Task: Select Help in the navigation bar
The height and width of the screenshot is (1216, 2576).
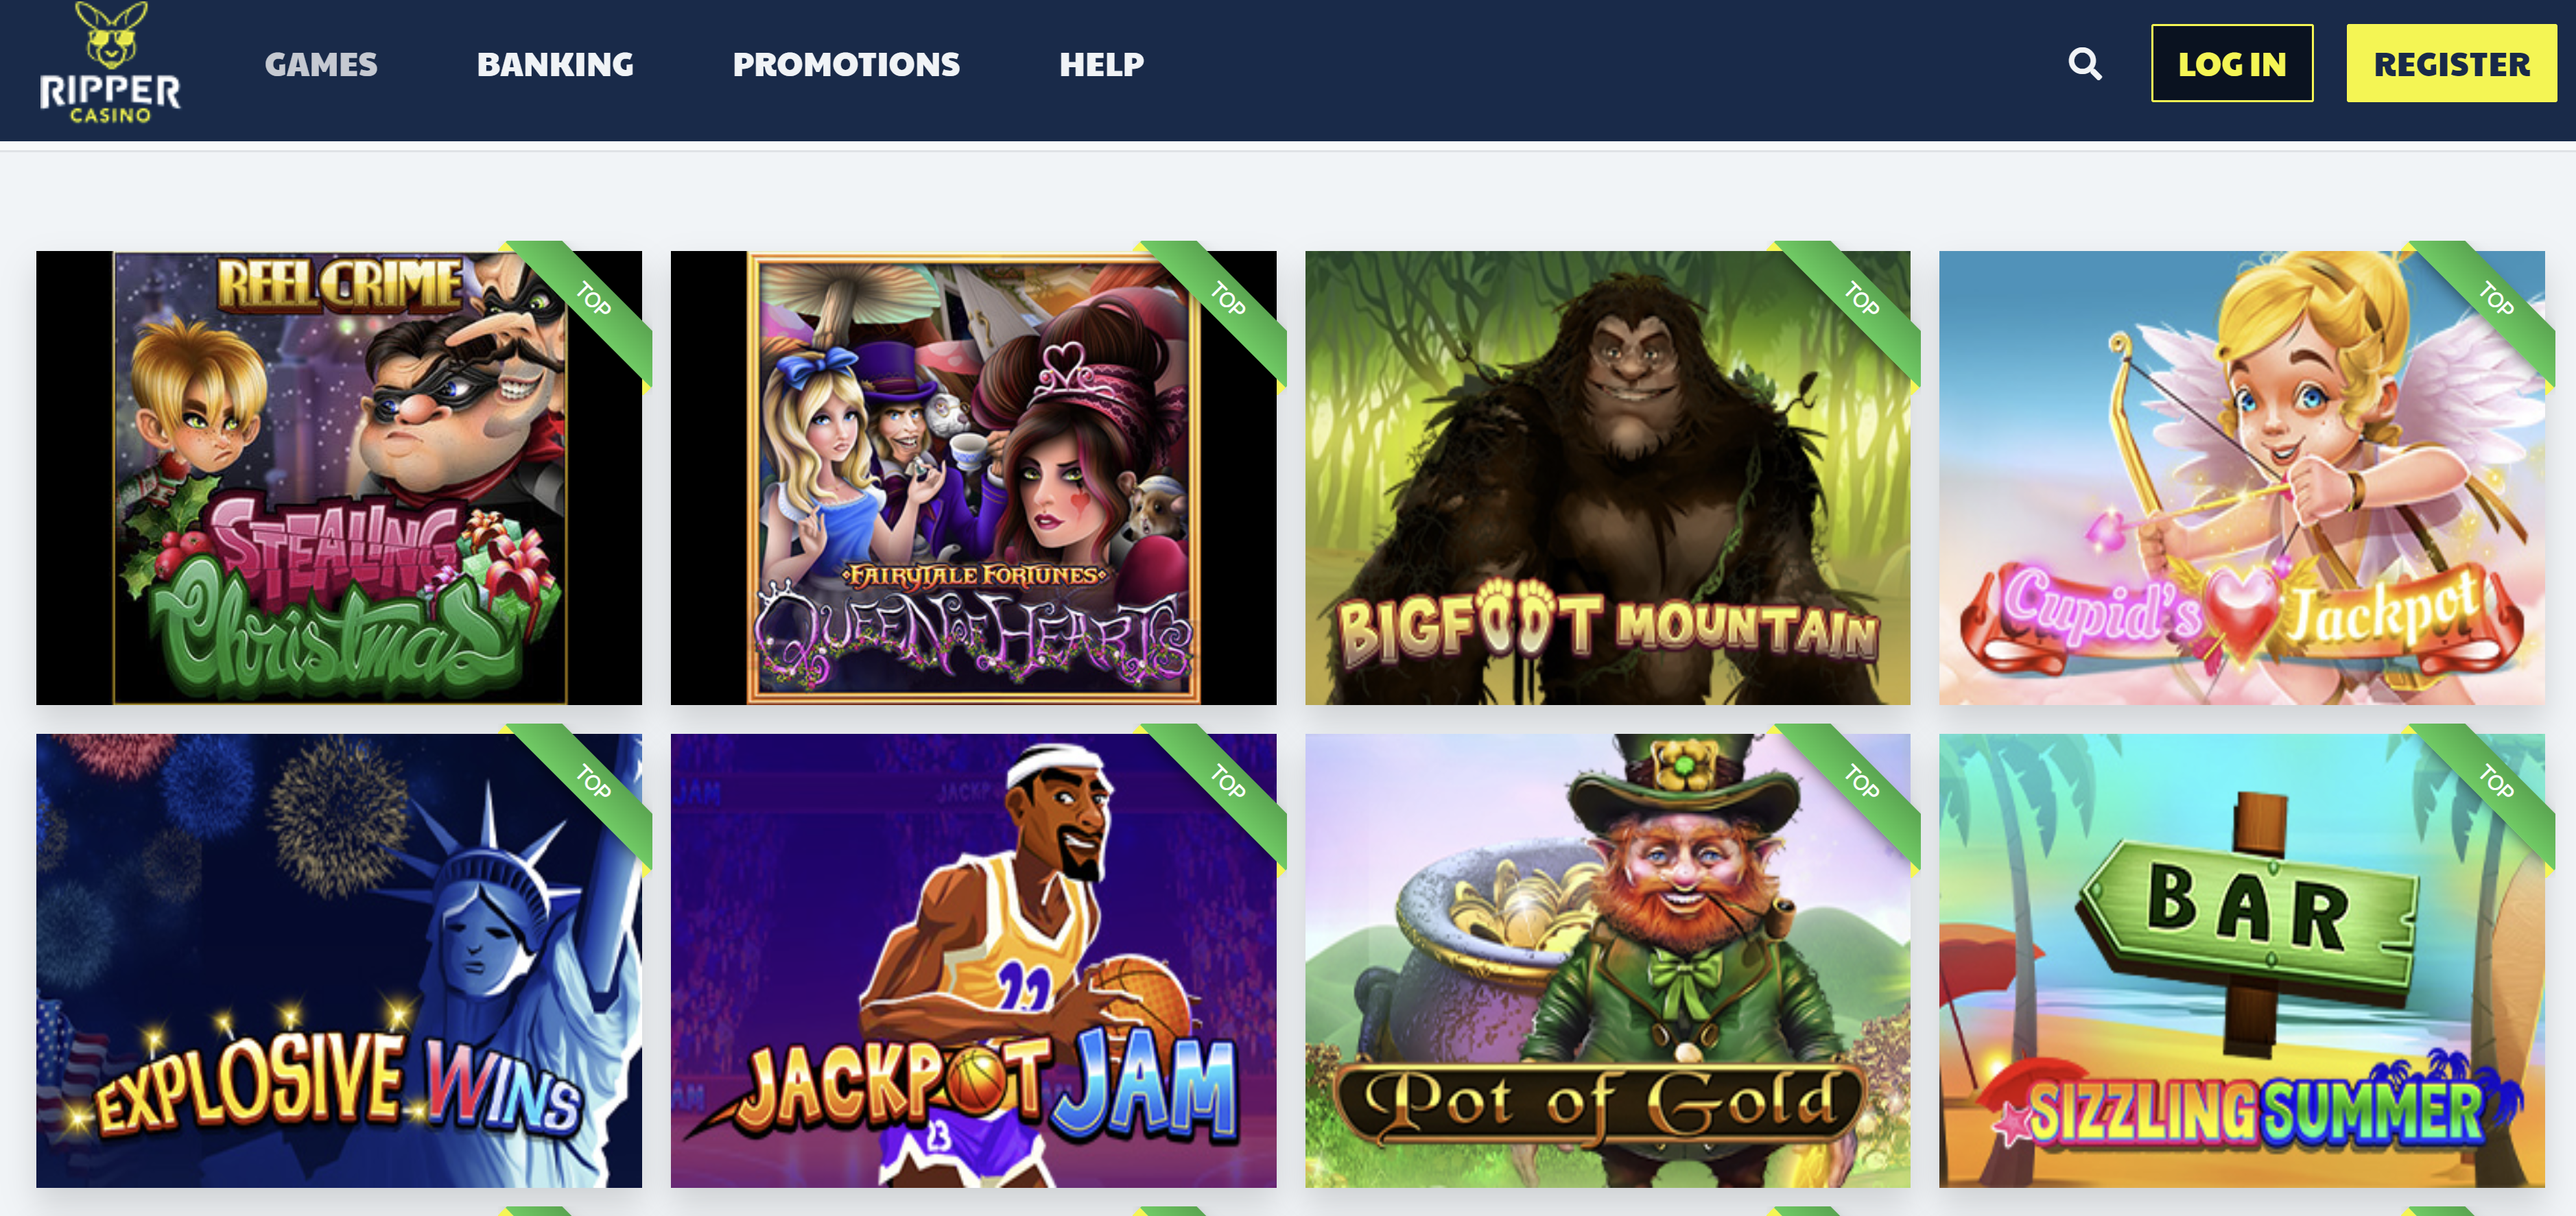Action: [1101, 65]
